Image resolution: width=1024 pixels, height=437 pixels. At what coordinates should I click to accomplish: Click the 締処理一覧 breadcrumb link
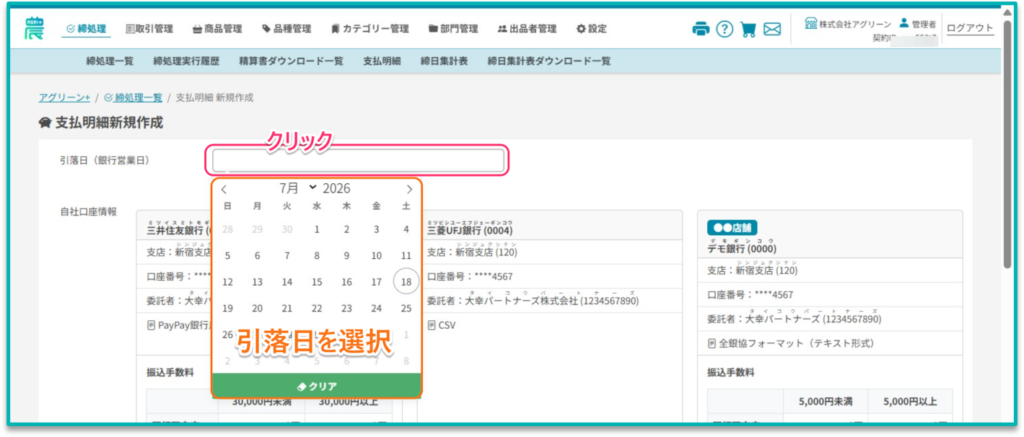click(x=133, y=97)
